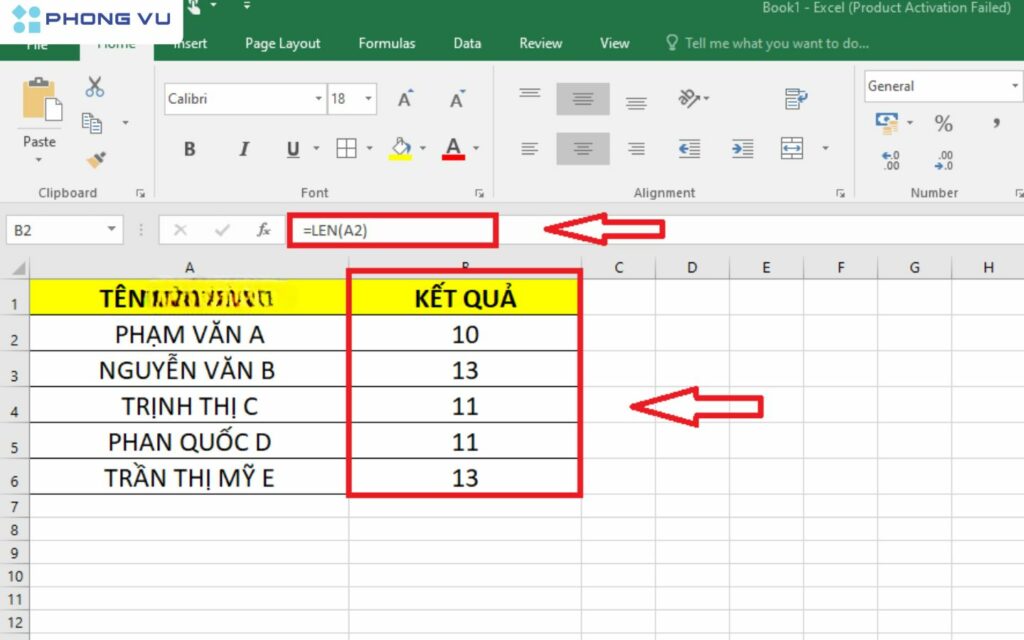Click the Wrap Text icon
The height and width of the screenshot is (640, 1024).
(796, 98)
